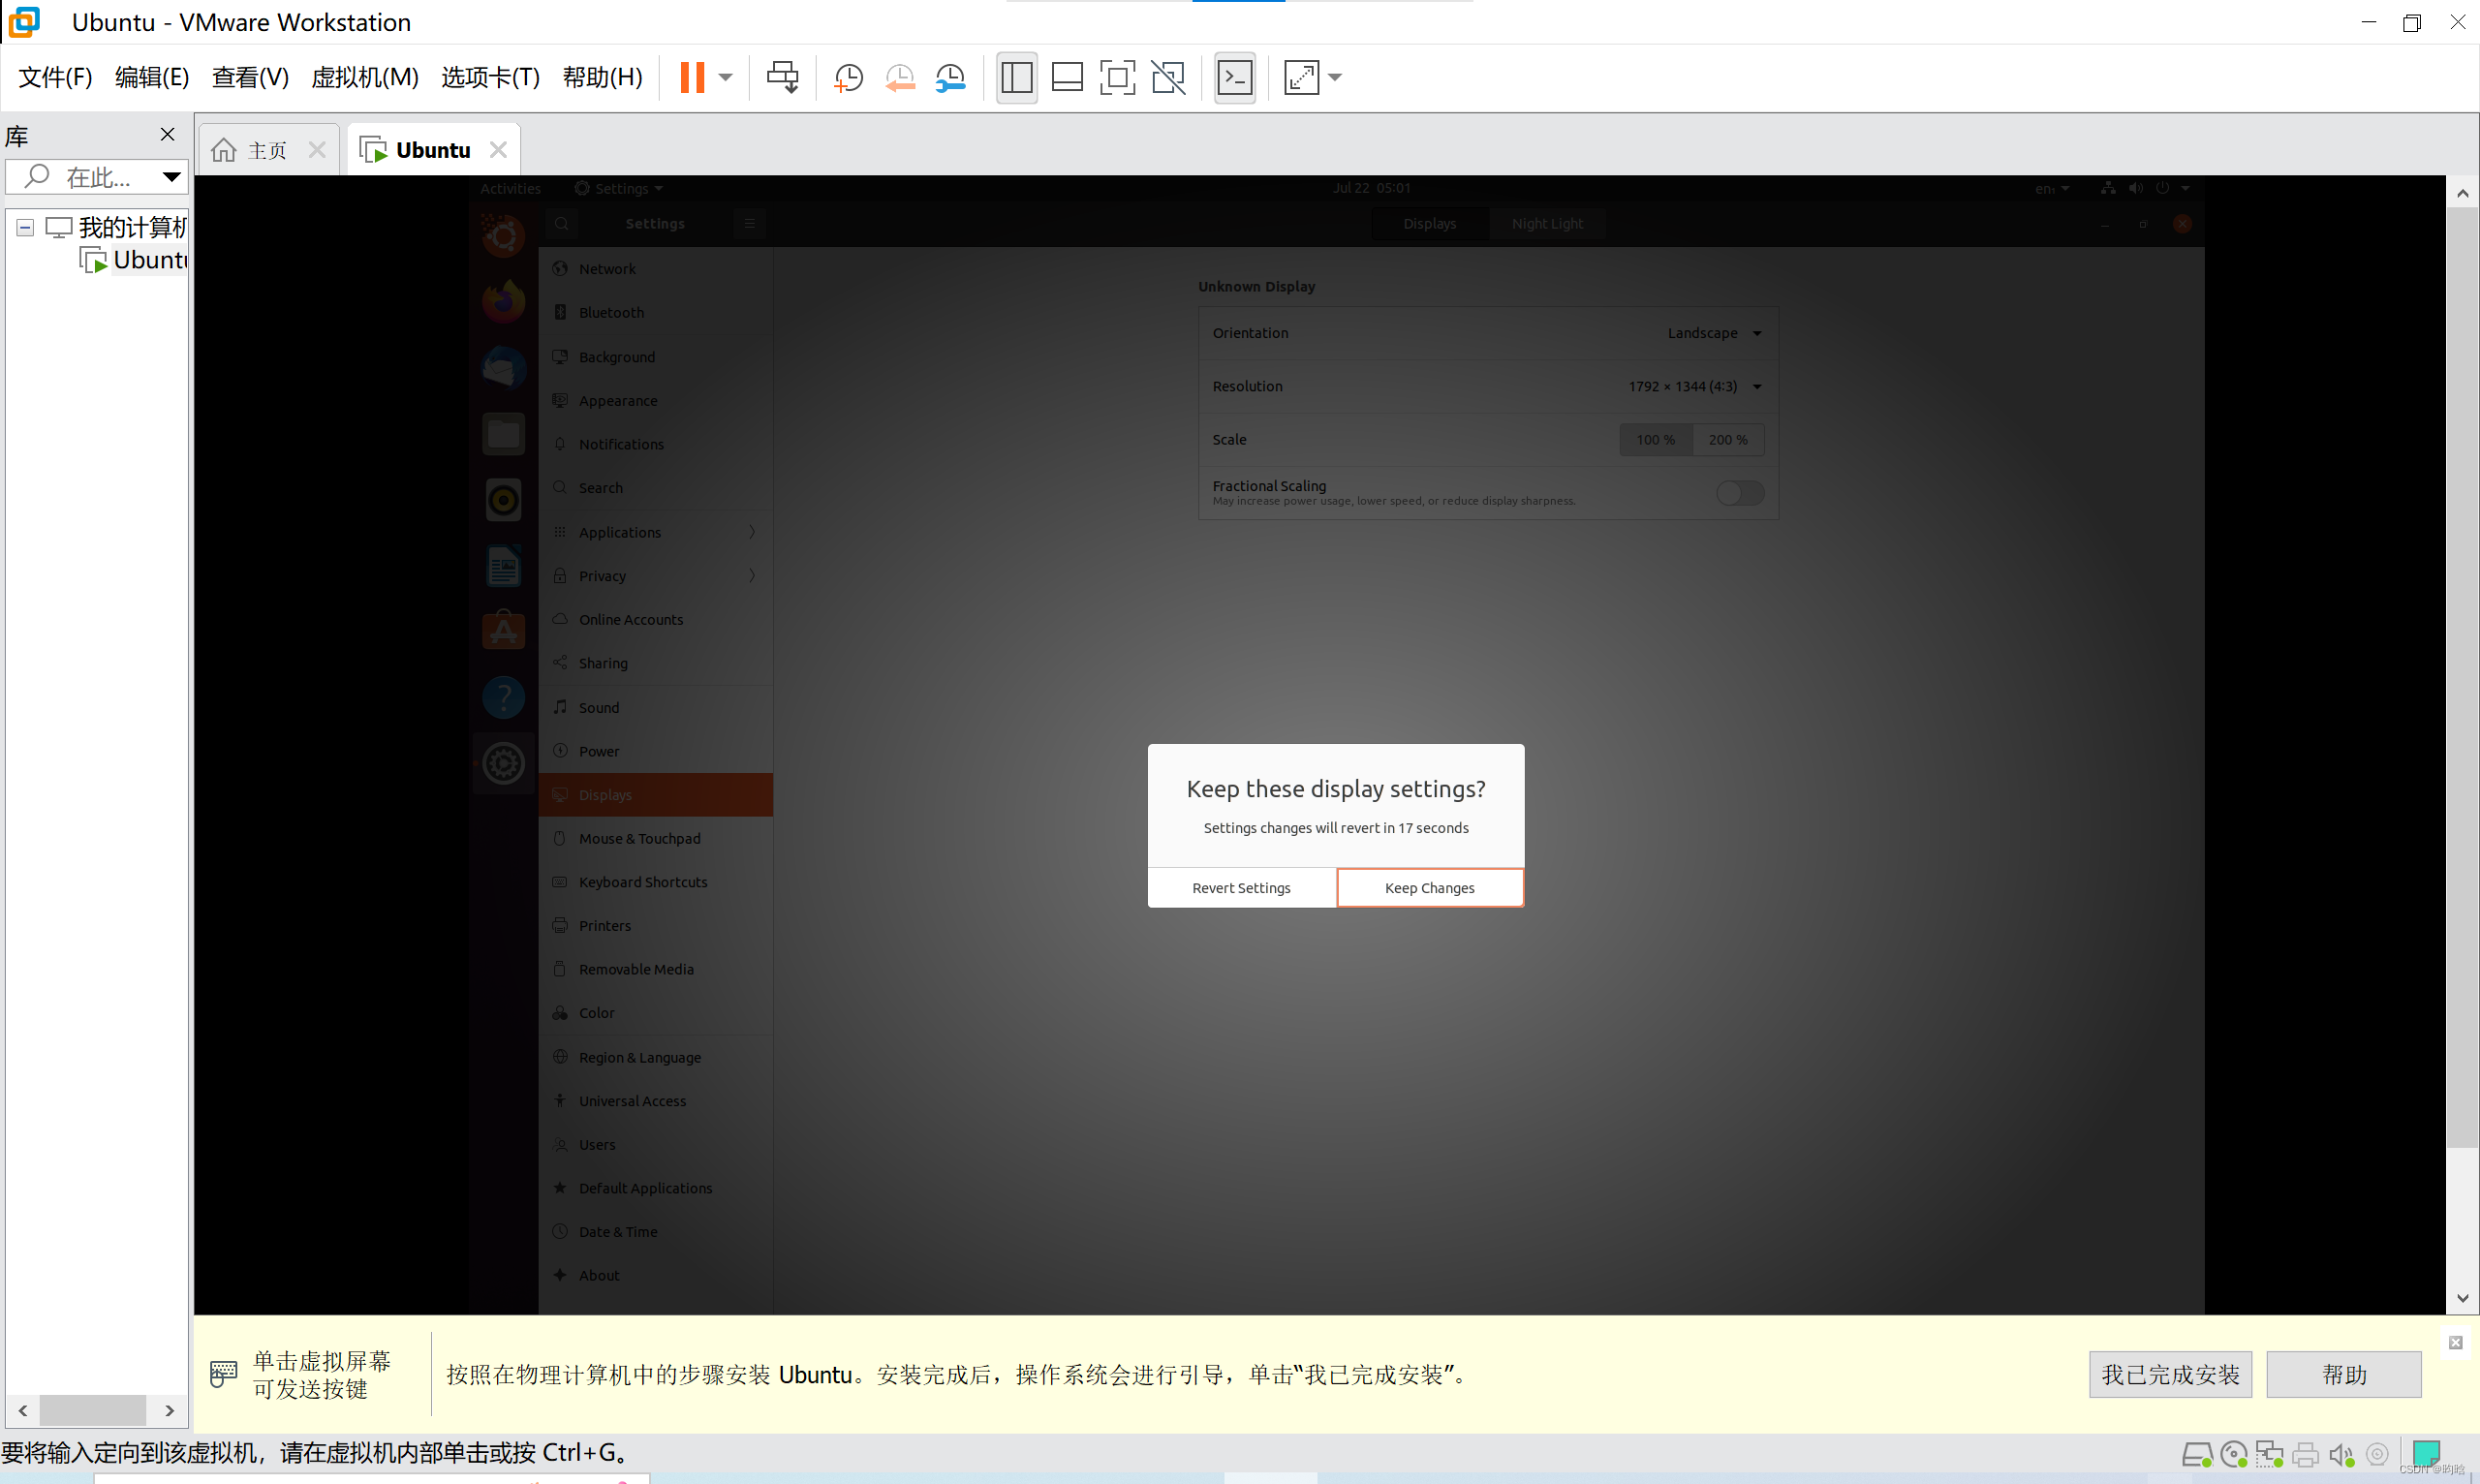Select the 100% scale option
The width and height of the screenshot is (2480, 1484).
pos(1655,439)
